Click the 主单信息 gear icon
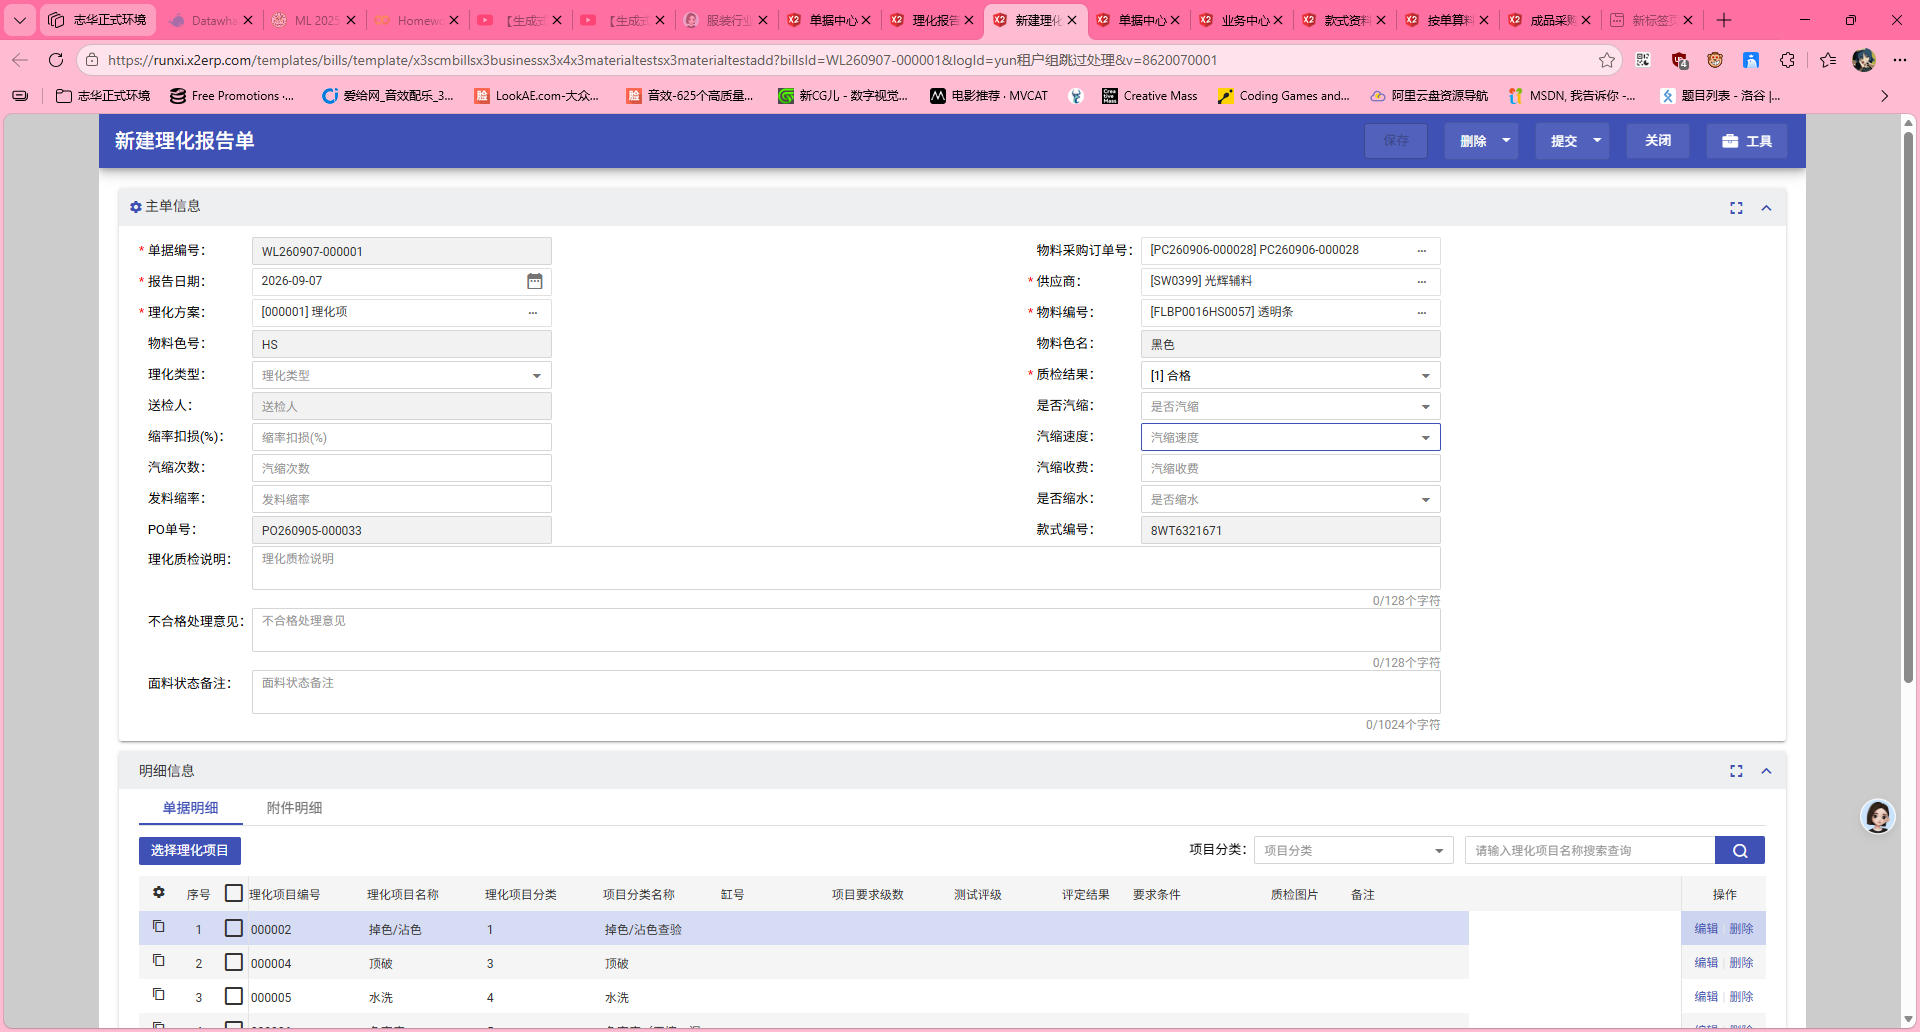The width and height of the screenshot is (1920, 1032). 135,207
